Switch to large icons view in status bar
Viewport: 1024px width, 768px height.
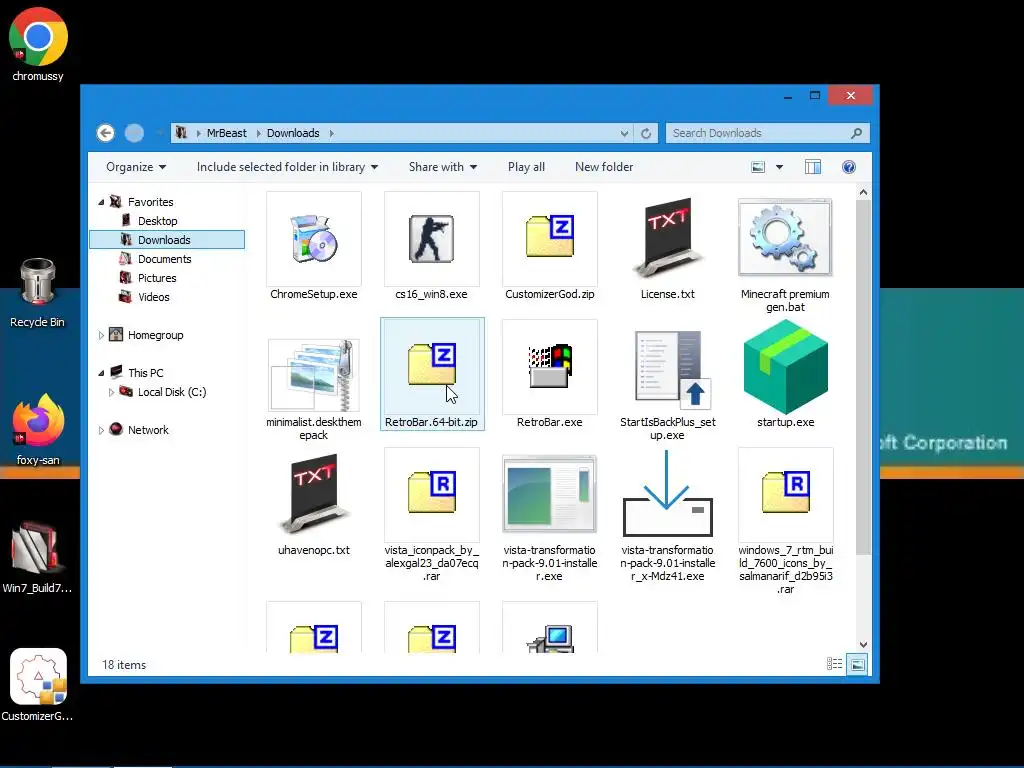[x=857, y=664]
